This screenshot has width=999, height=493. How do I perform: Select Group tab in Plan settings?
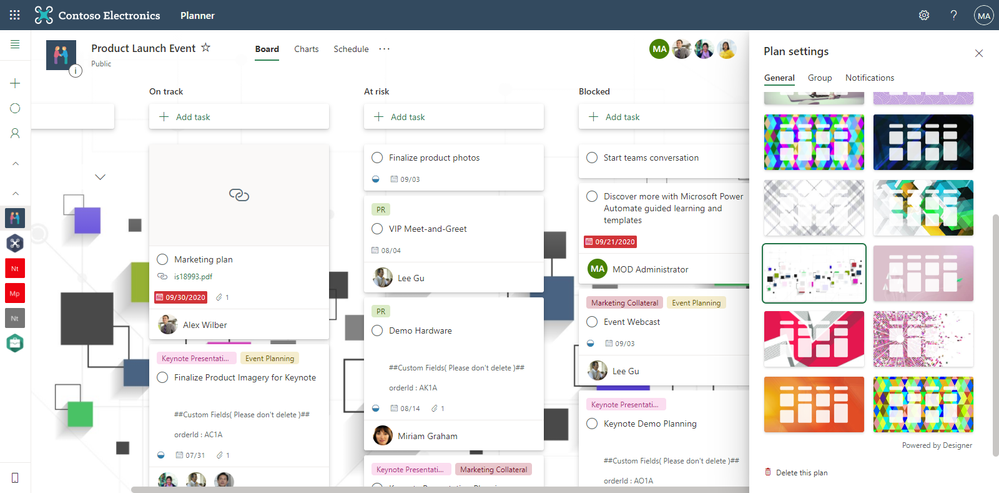click(820, 78)
